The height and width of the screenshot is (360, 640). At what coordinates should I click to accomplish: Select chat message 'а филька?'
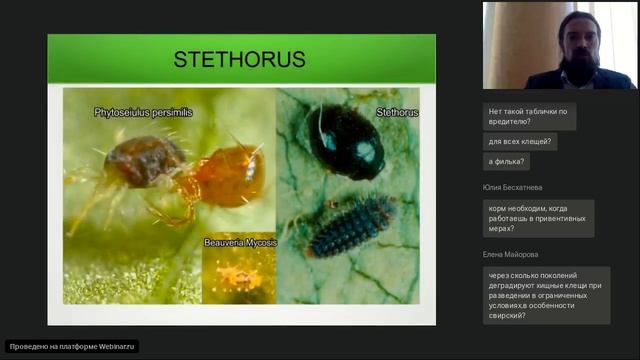(506, 162)
